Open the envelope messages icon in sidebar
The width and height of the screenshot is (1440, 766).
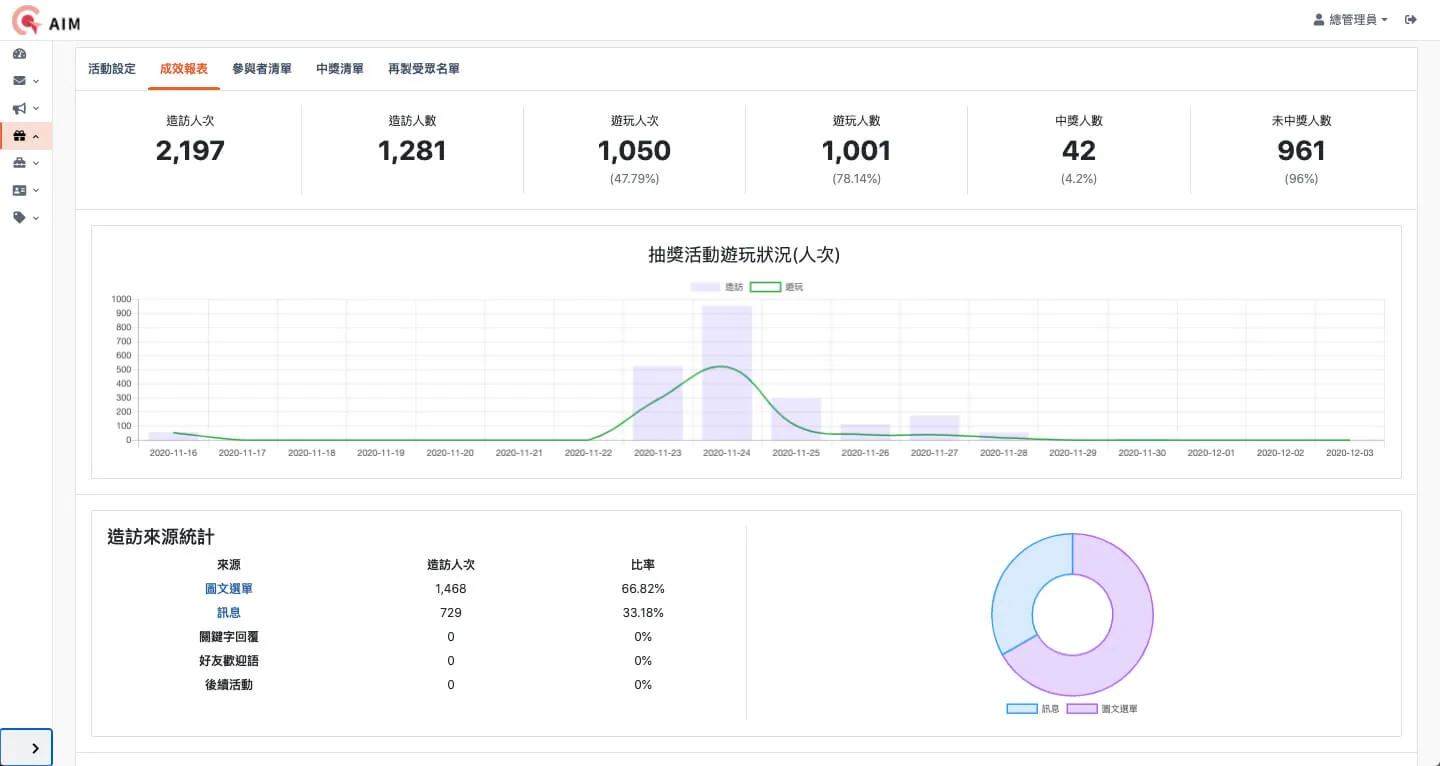(x=19, y=81)
